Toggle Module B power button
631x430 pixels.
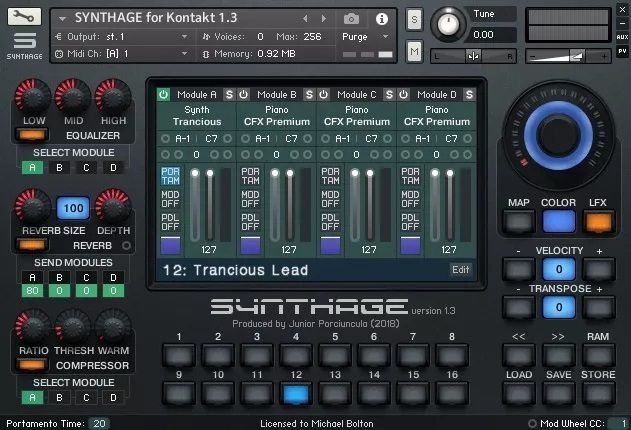243,95
